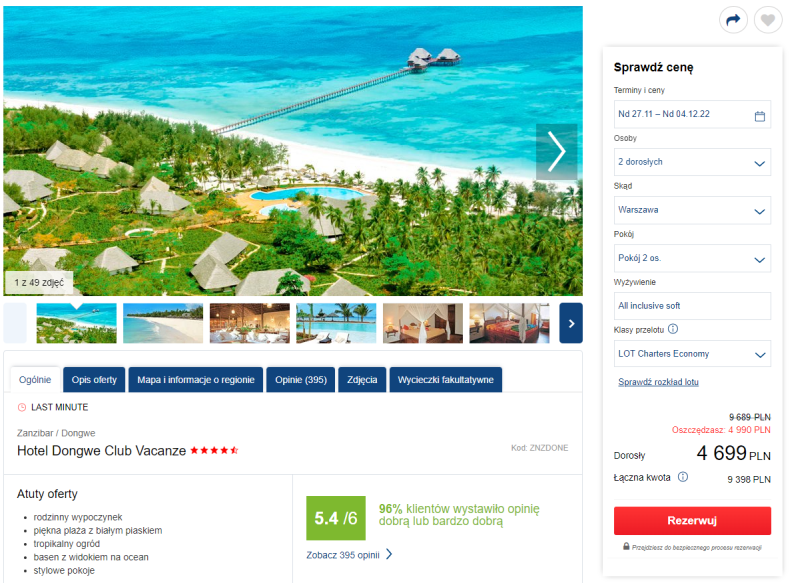Switch to the Opis oferty tab
Screen dimensions: 790x583
(x=94, y=379)
